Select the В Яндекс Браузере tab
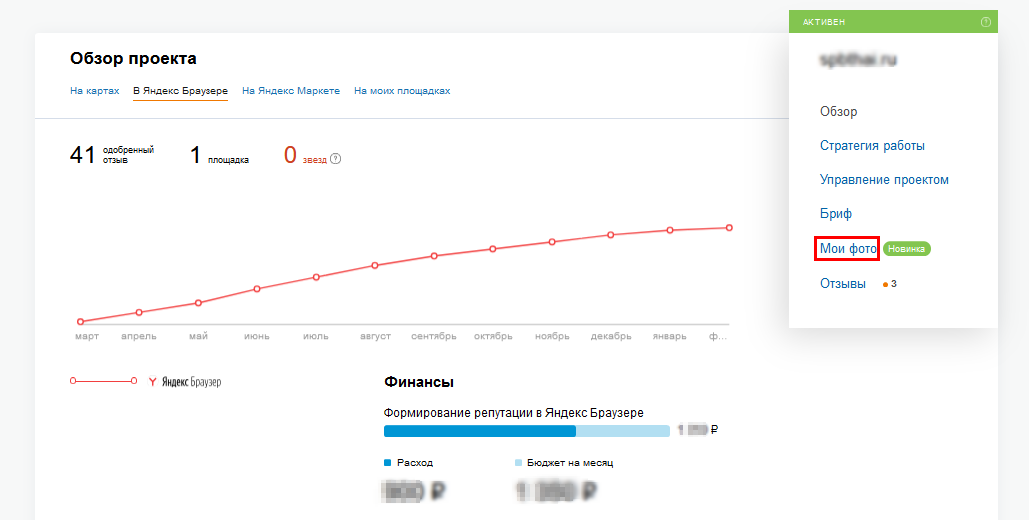The image size is (1029, 520). tap(180, 91)
